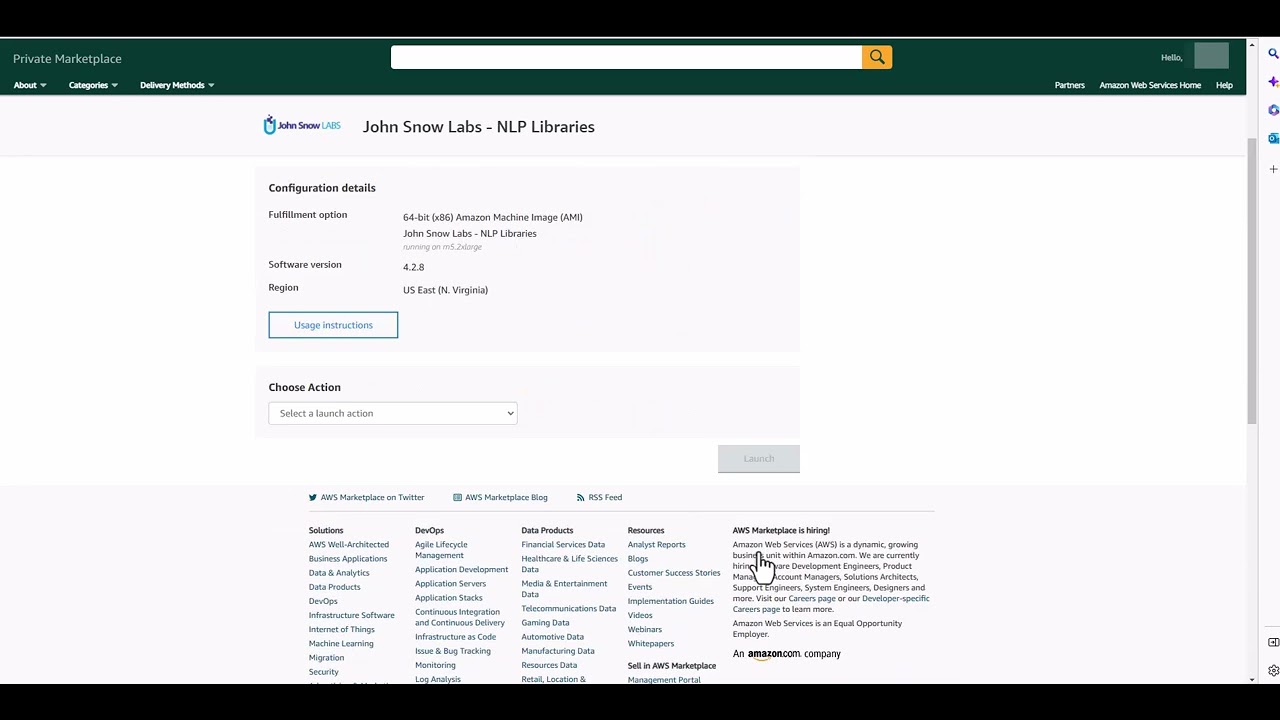This screenshot has height=720, width=1280.
Task: Open Machine Learning solutions link
Action: [x=341, y=643]
